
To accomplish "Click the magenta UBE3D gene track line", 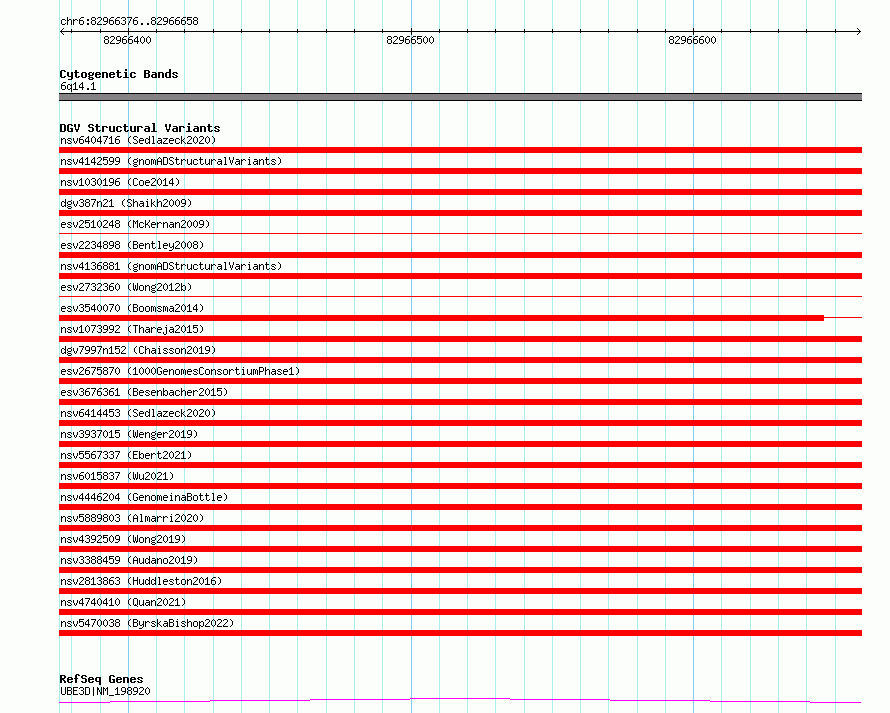I will pyautogui.click(x=460, y=699).
